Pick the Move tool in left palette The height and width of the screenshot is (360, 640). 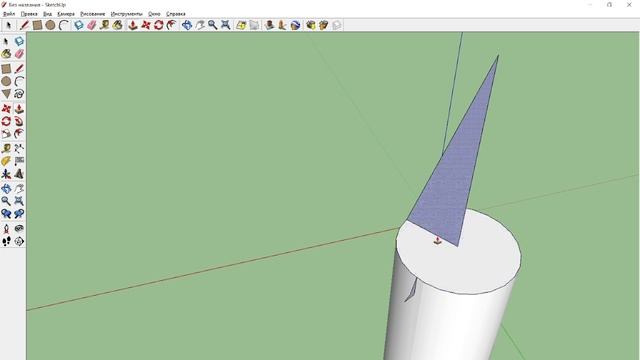coord(6,109)
